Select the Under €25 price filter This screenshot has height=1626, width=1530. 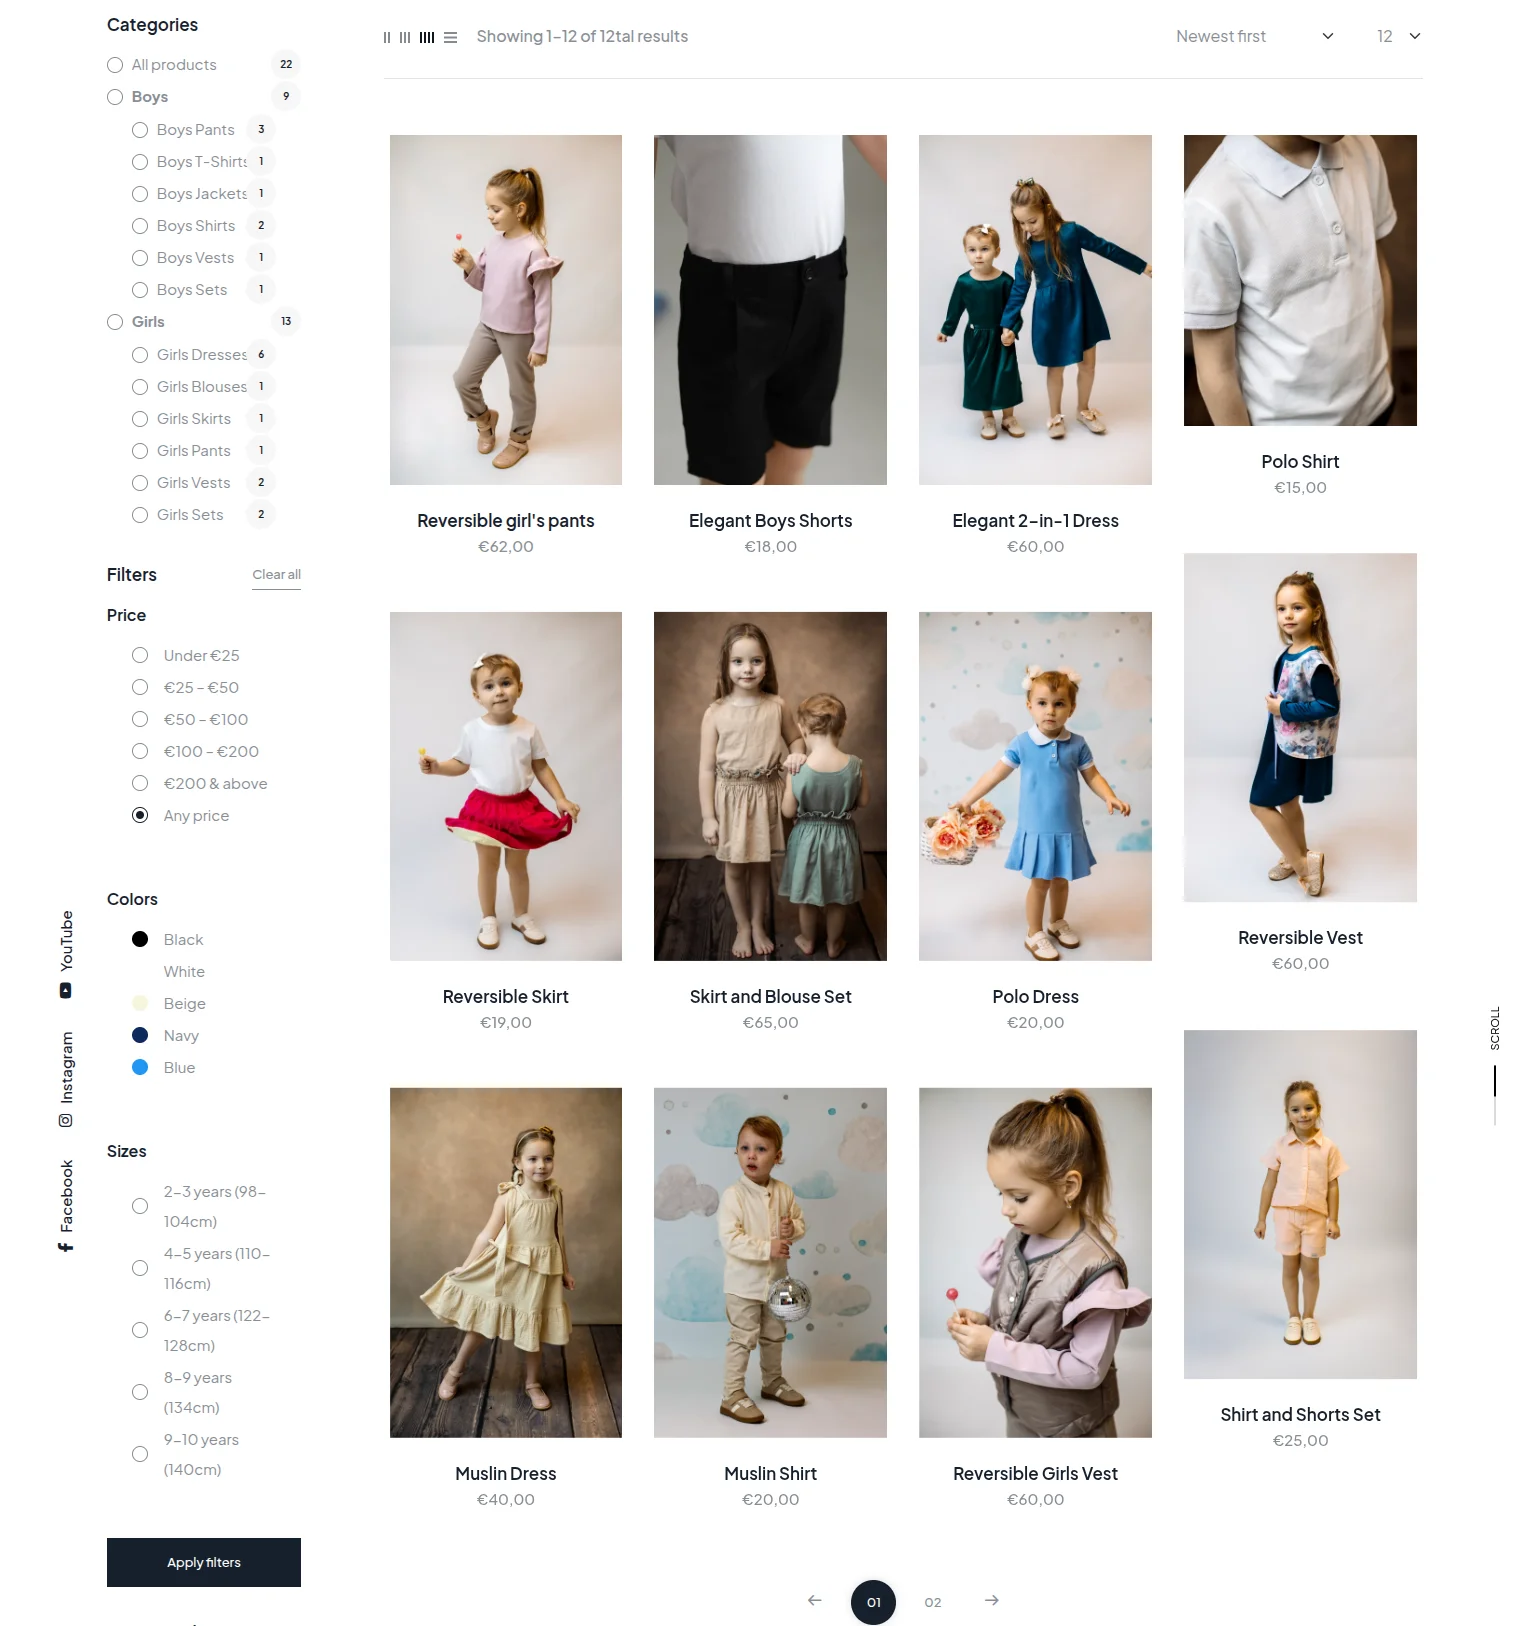(x=140, y=655)
